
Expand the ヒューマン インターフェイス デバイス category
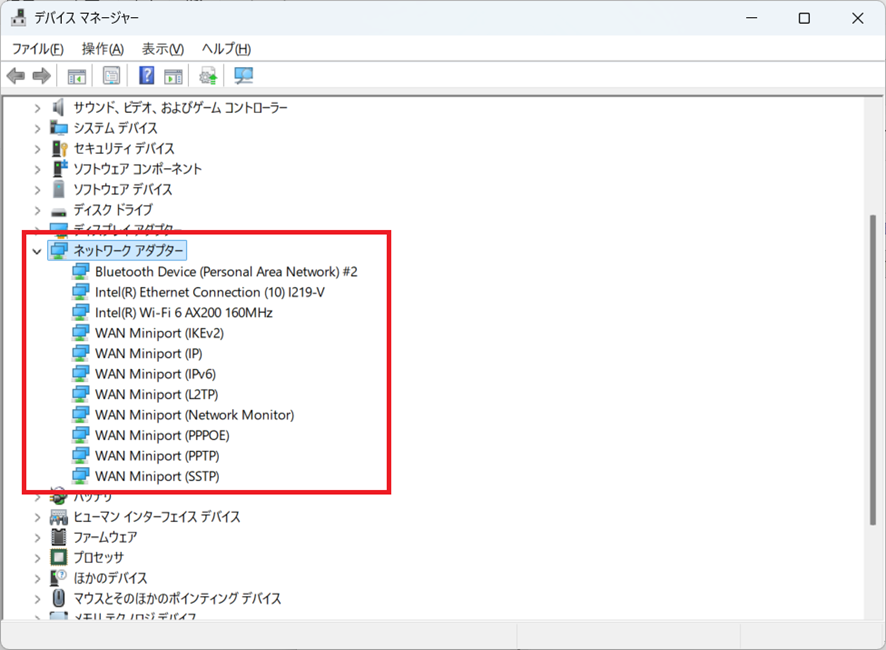click(x=37, y=517)
